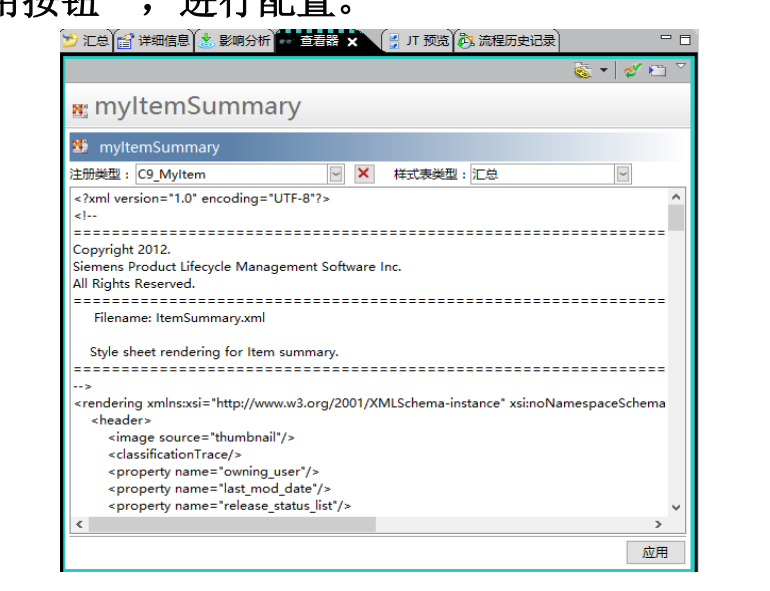This screenshot has height=591, width=770.
Task: Click the folder-window toolbar icon
Action: (657, 71)
